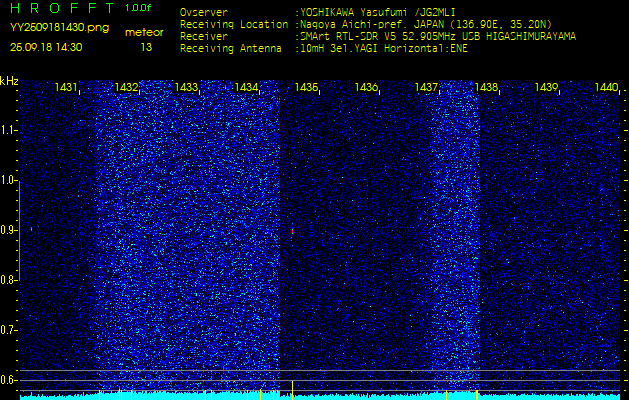This screenshot has height=400, width=629.
Task: Click the kHz axis unit label
Action: pos(9,81)
